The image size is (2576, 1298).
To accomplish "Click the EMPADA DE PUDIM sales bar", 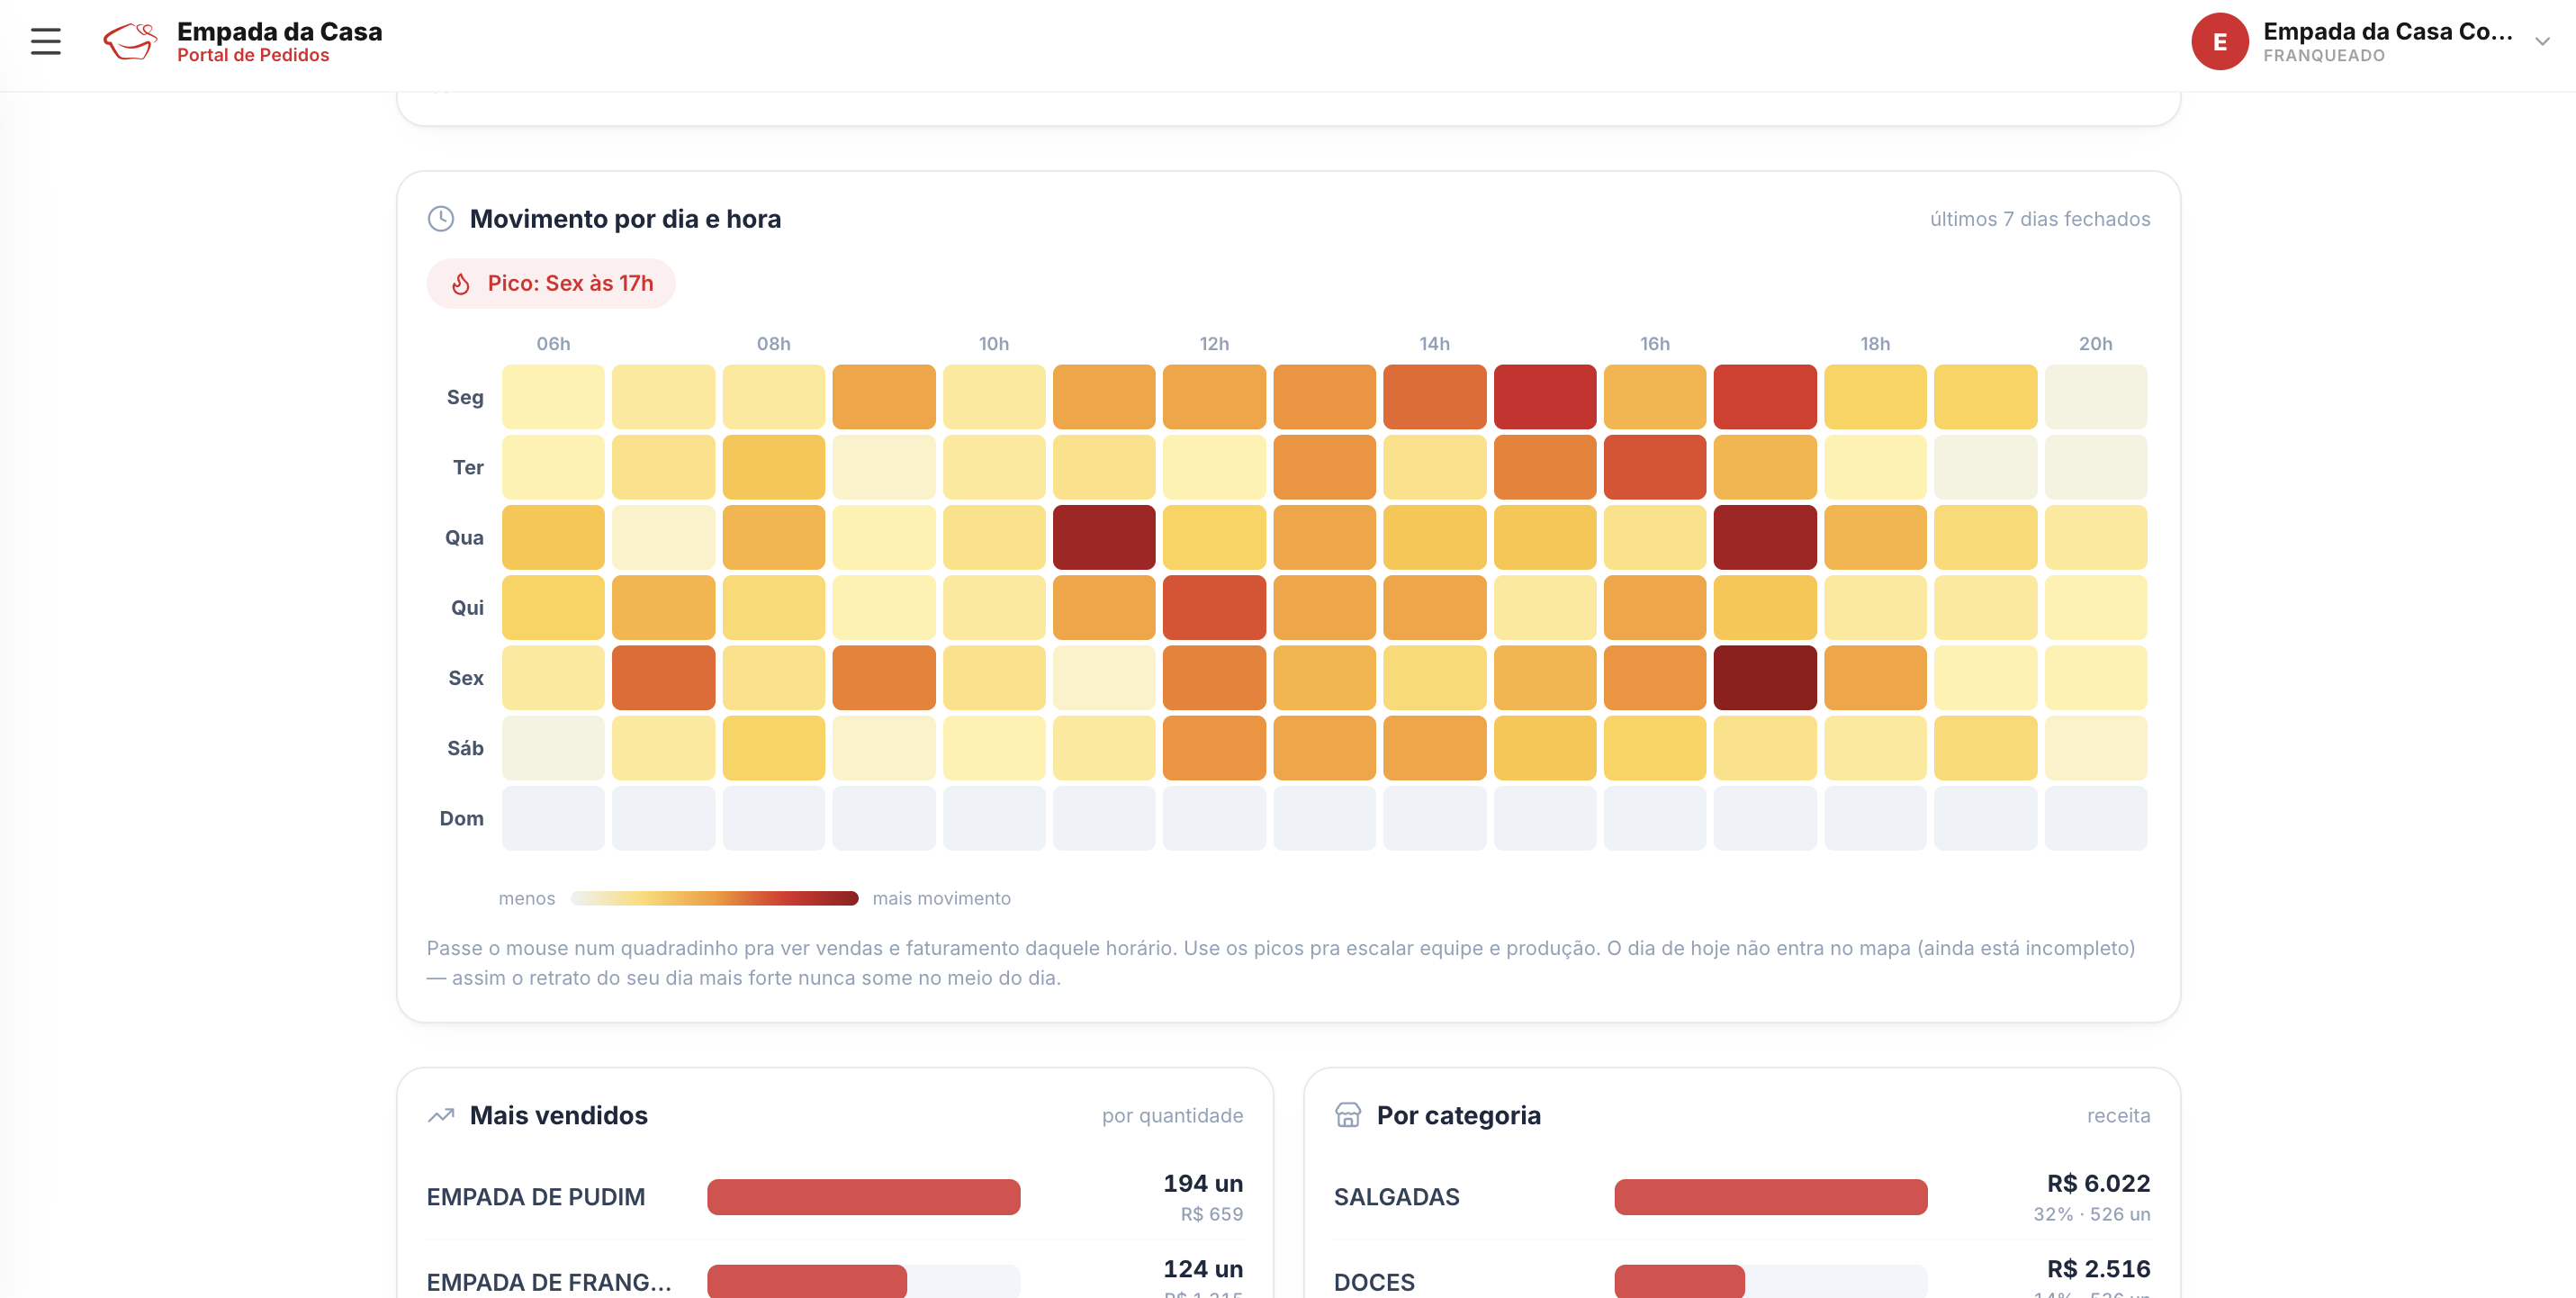I will point(863,1197).
